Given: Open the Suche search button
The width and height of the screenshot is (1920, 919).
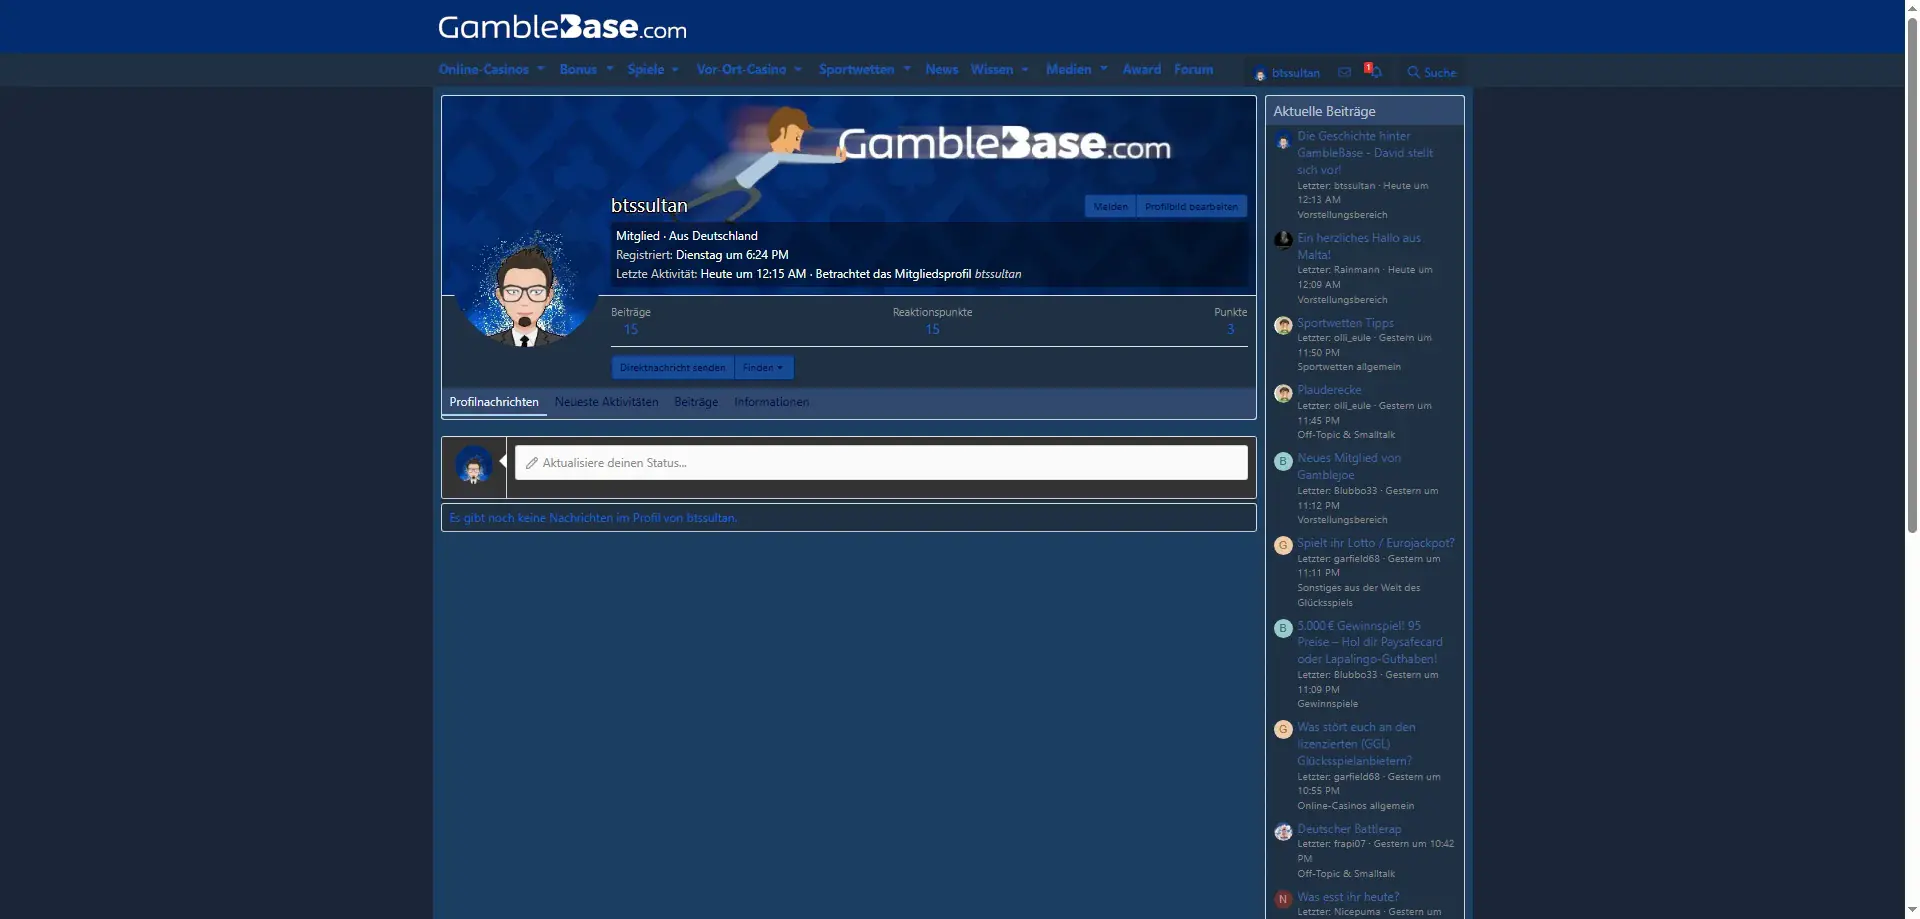Looking at the screenshot, I should [x=1431, y=72].
